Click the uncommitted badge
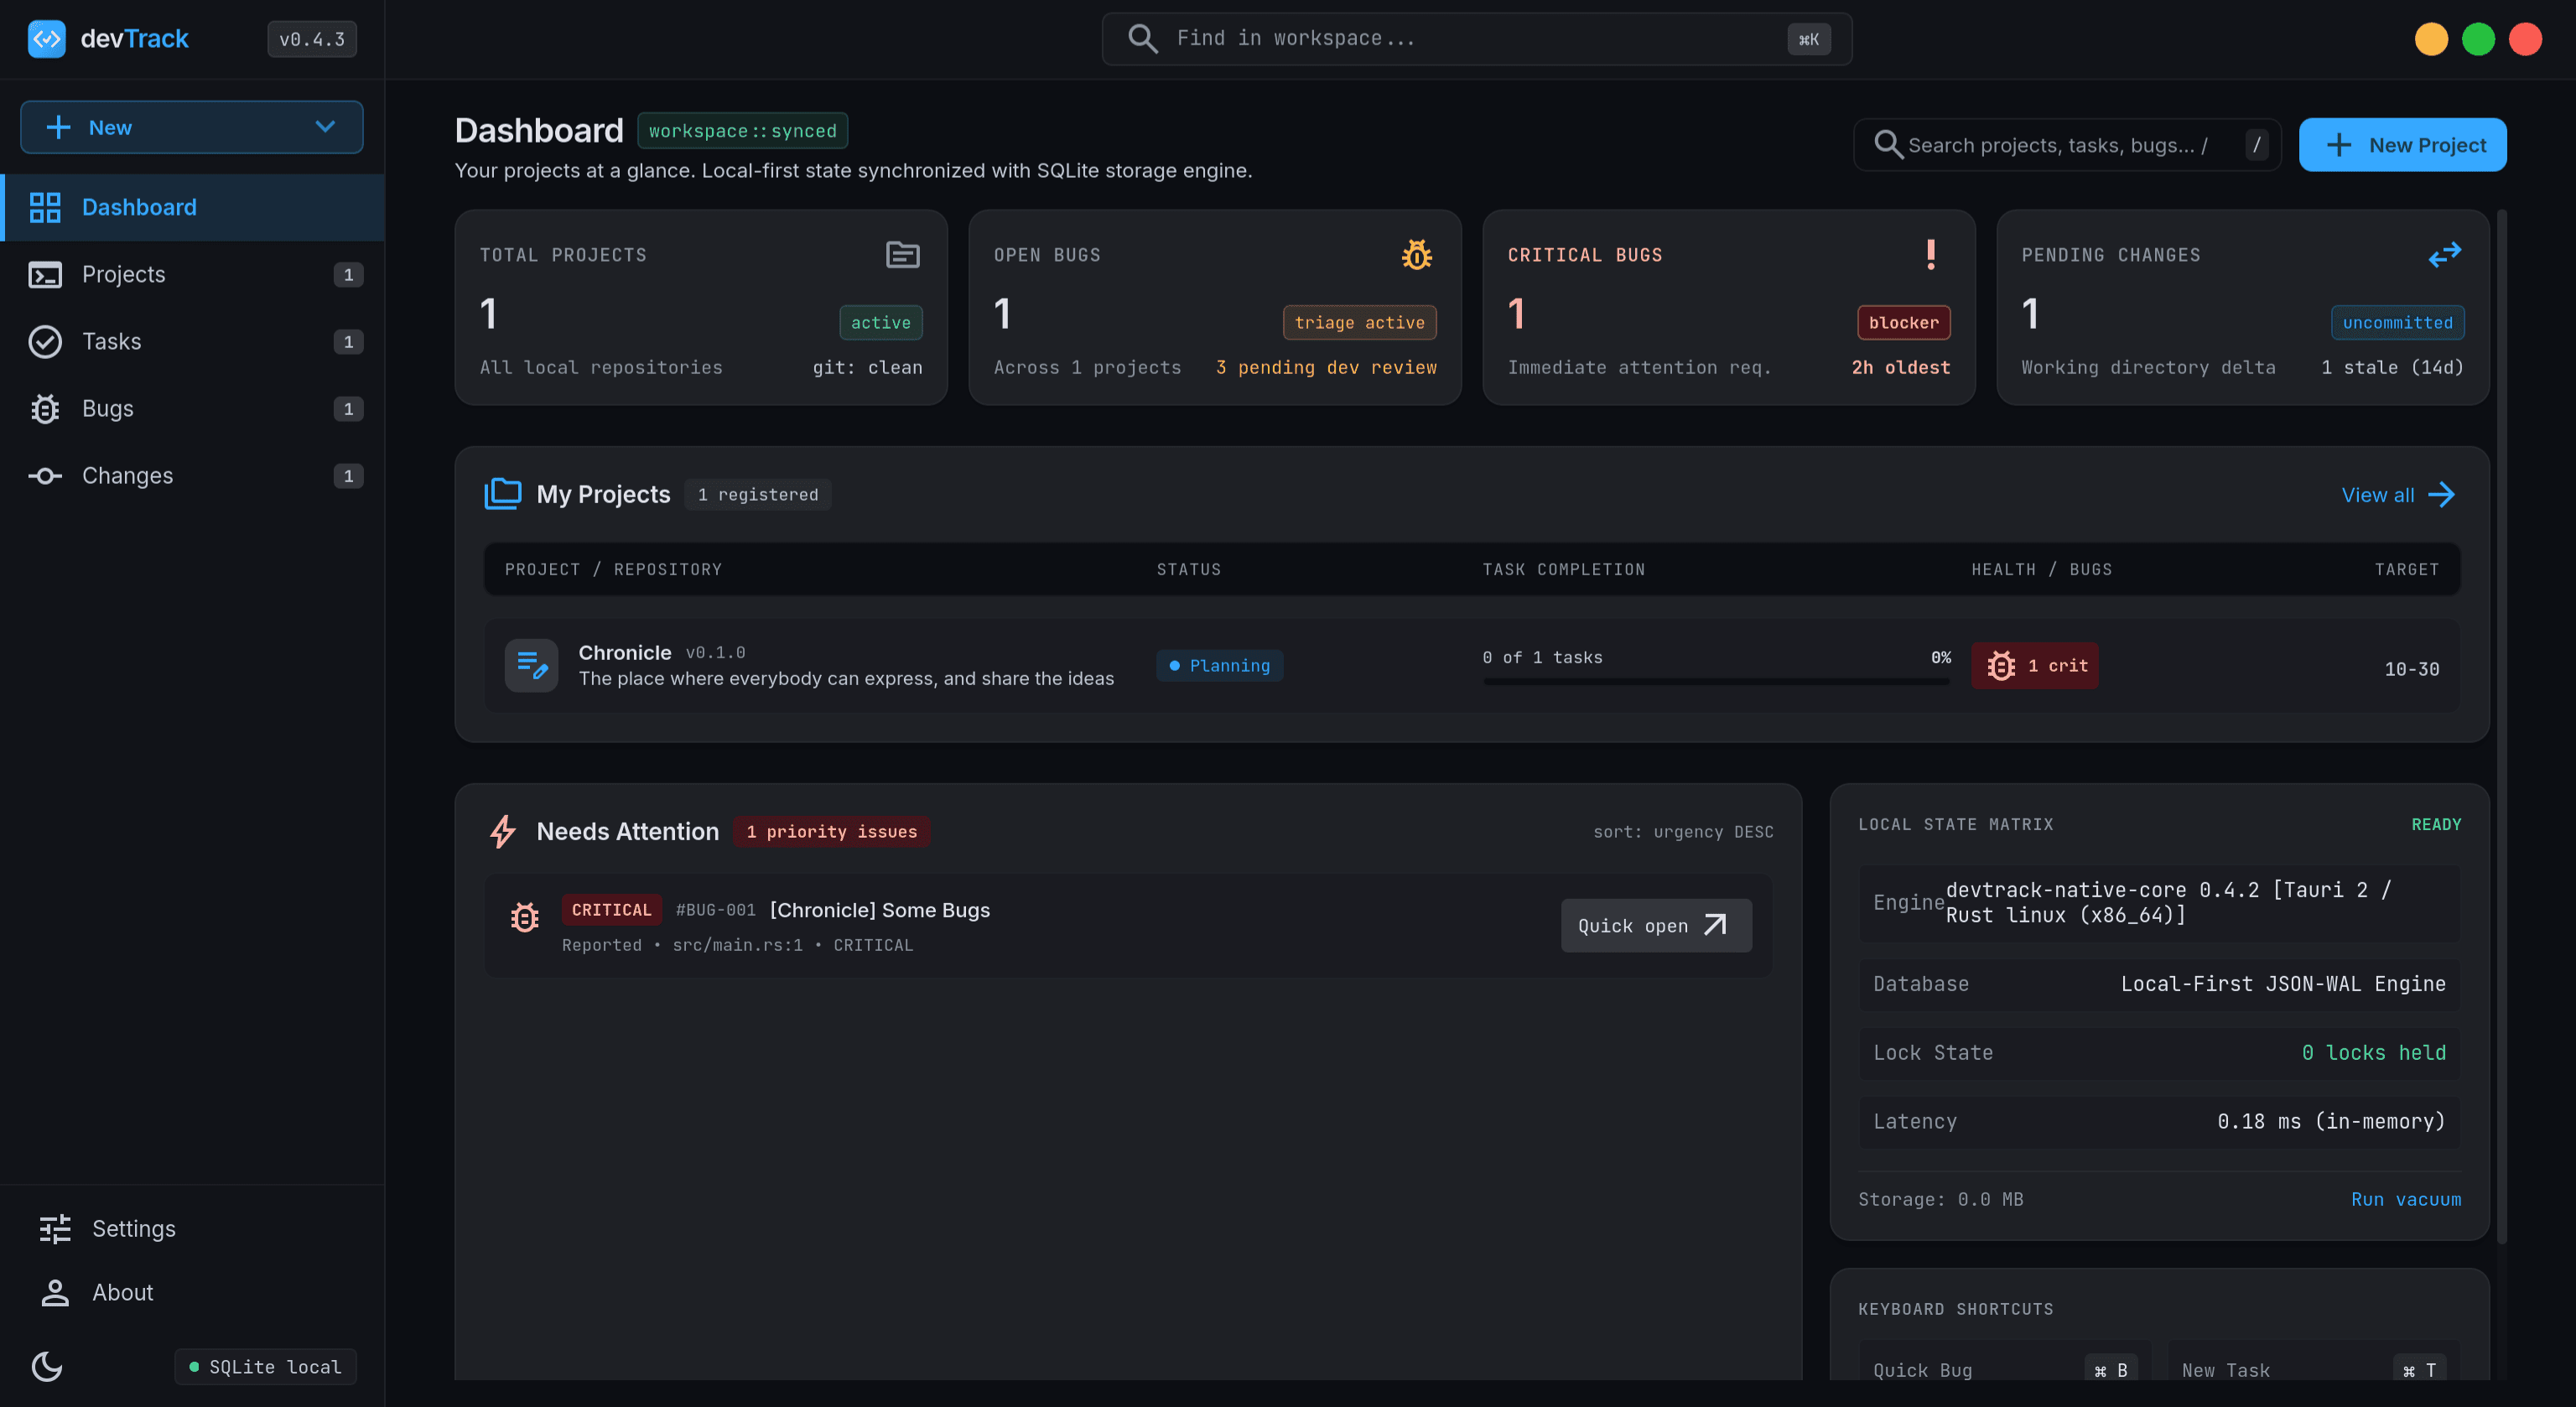This screenshot has width=2576, height=1407. (x=2397, y=322)
